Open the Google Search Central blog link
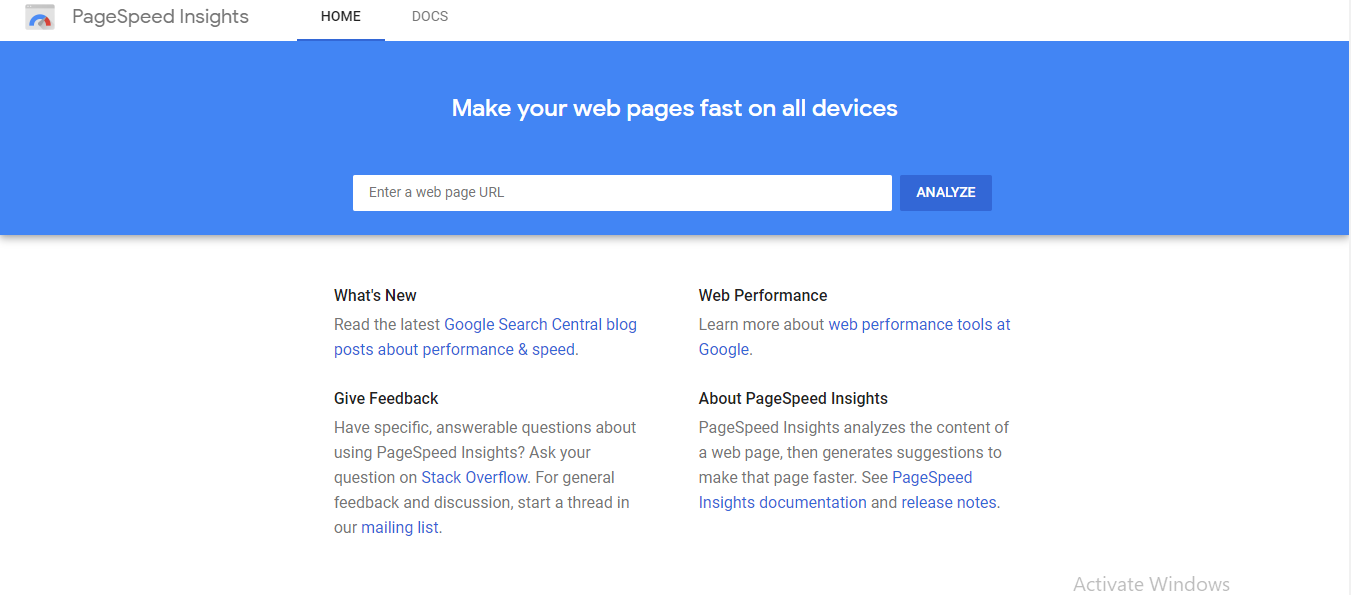1351x595 pixels. [485, 337]
